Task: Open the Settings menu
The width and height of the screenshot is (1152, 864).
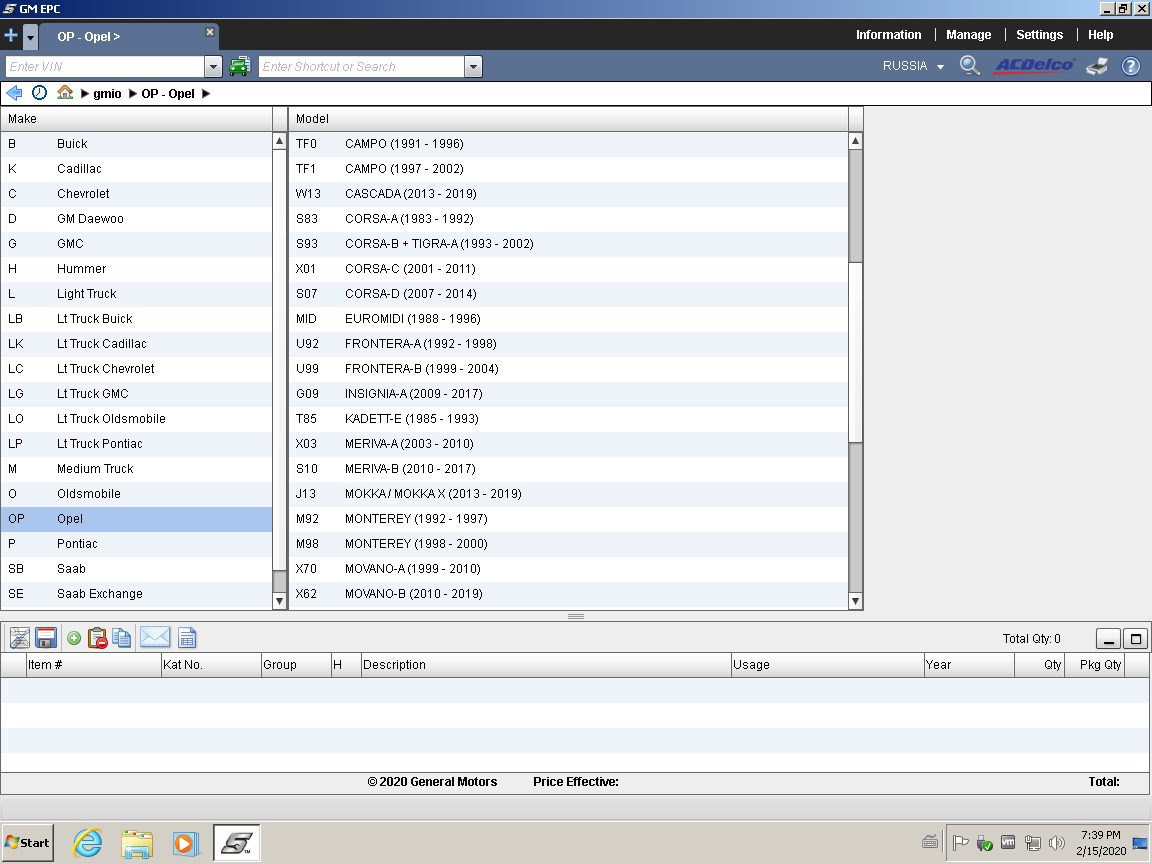Action: [x=1040, y=35]
